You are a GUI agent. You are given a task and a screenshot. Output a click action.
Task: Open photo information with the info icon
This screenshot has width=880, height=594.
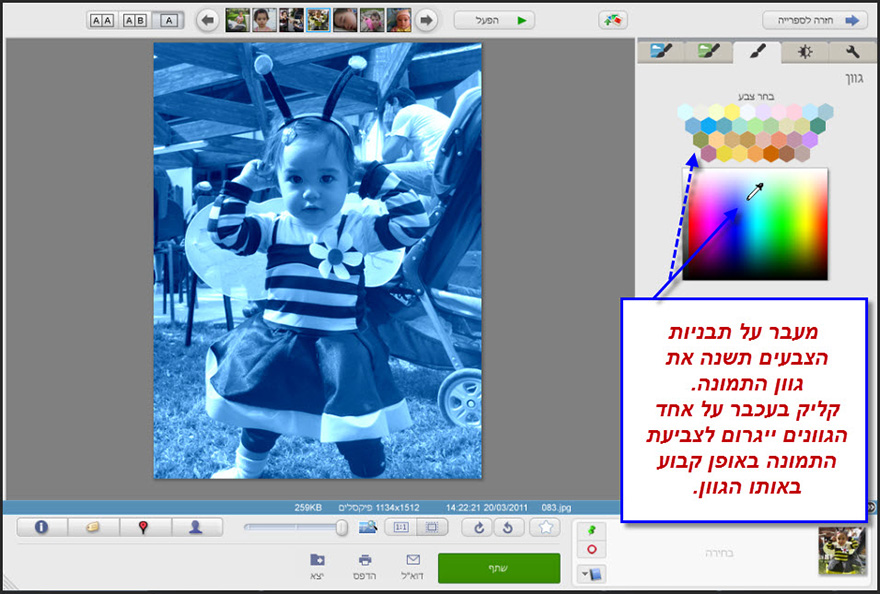coord(40,527)
